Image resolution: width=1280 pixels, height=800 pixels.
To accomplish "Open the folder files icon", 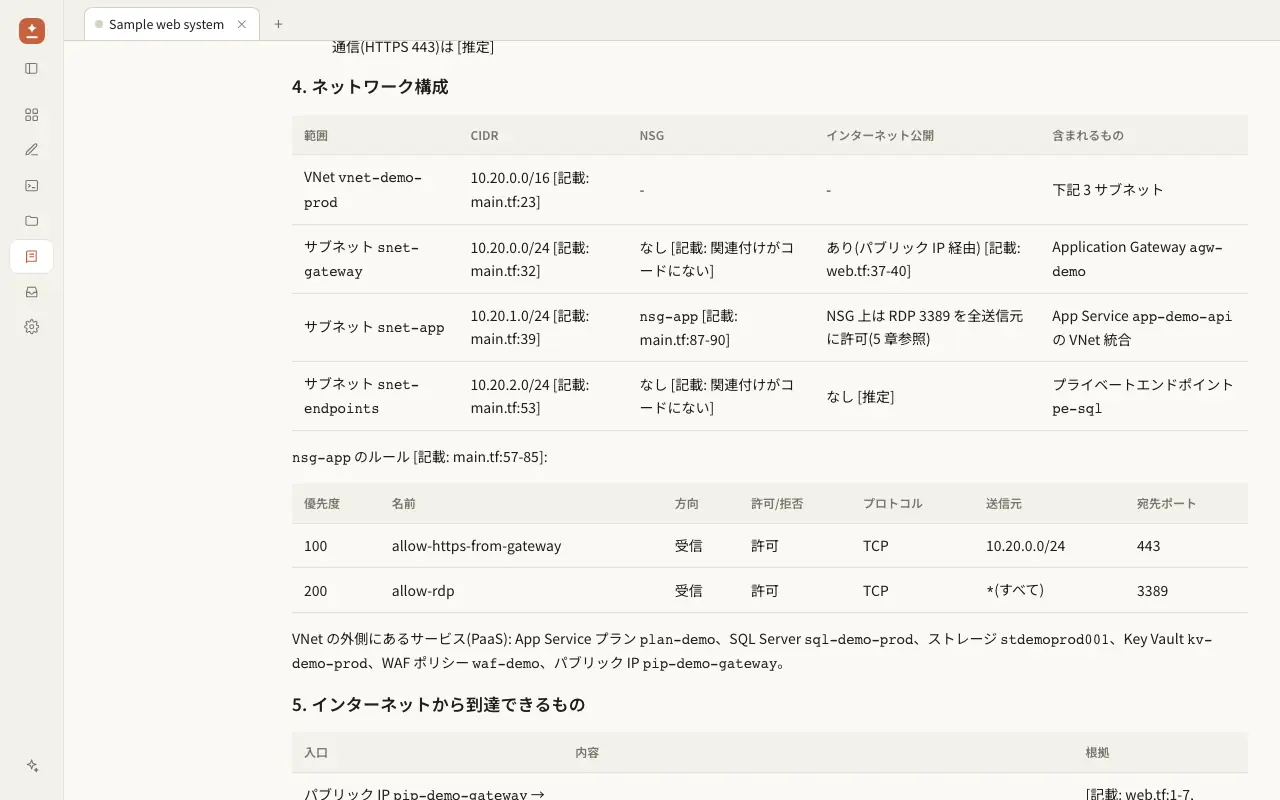I will (x=32, y=221).
